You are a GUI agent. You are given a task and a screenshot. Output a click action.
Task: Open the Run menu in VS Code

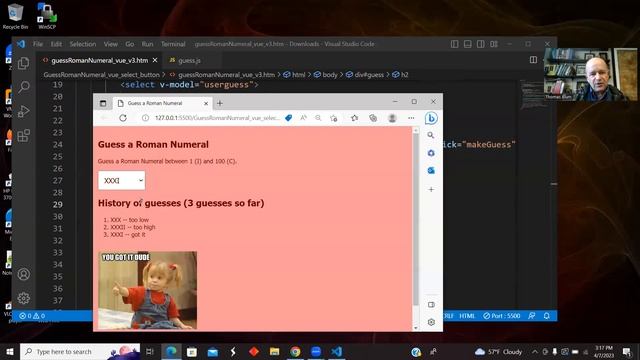[x=147, y=44]
